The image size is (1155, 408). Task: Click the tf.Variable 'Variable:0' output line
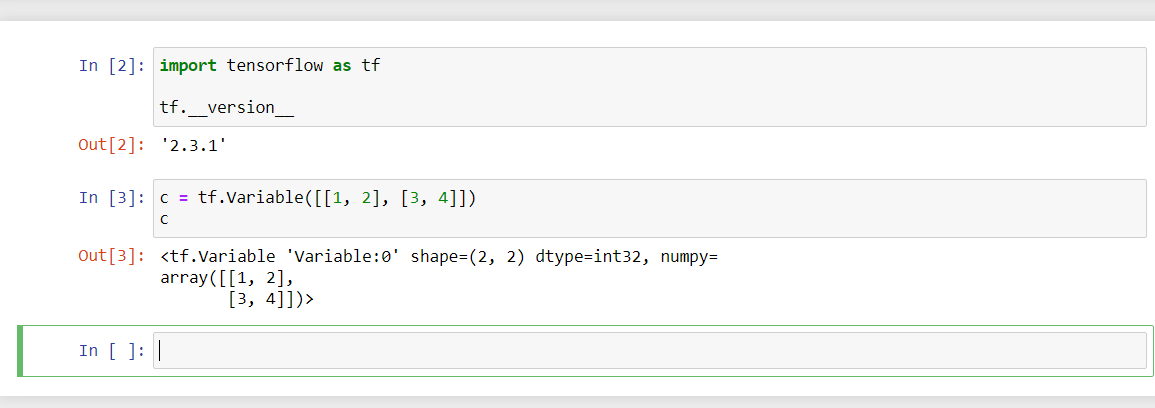point(438,256)
